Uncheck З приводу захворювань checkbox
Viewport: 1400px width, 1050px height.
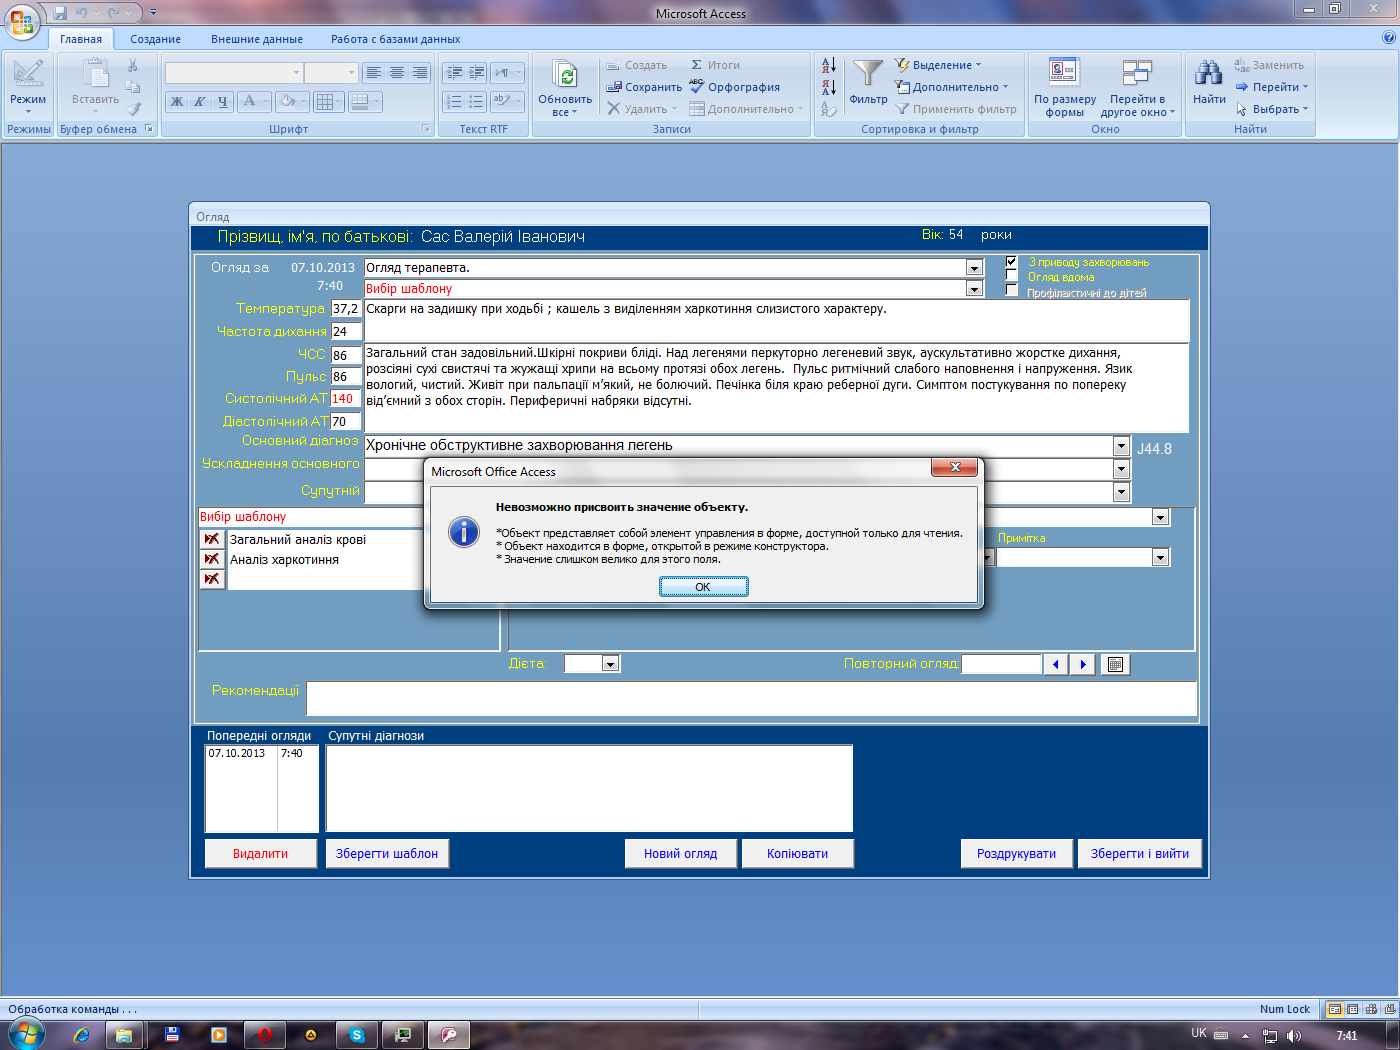point(1011,262)
